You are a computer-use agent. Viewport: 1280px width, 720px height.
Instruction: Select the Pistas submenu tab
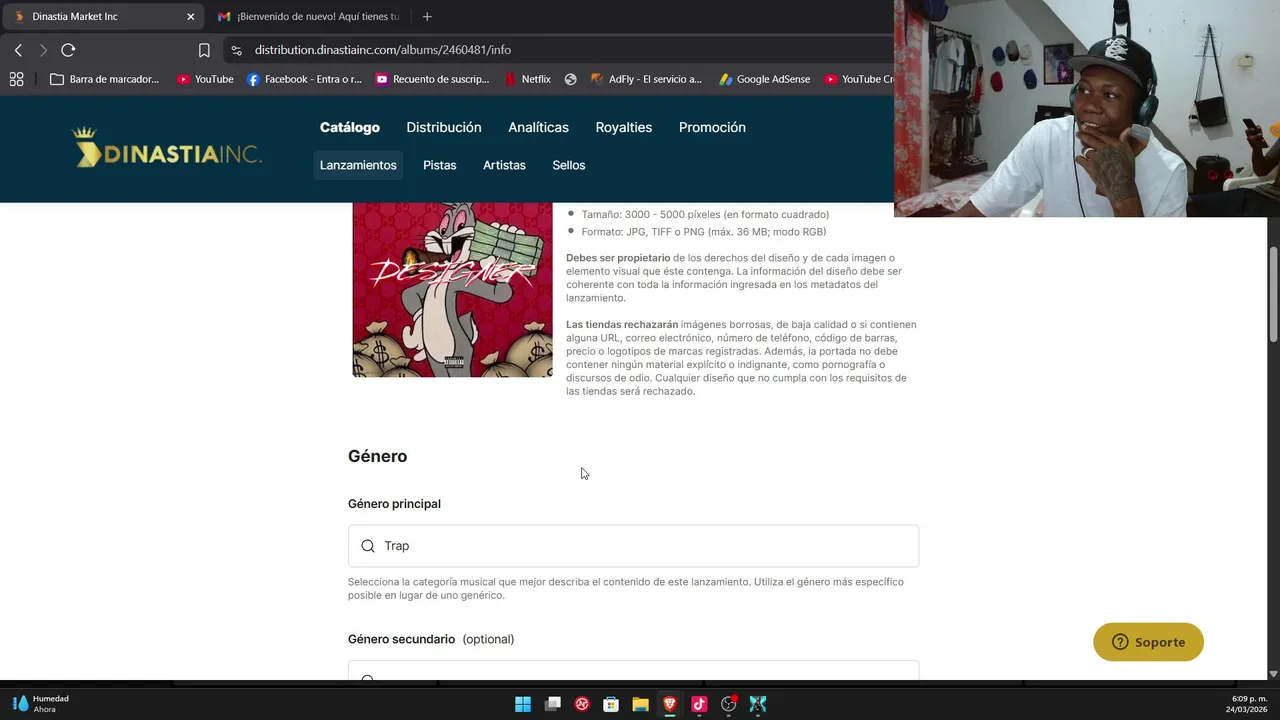[440, 165]
